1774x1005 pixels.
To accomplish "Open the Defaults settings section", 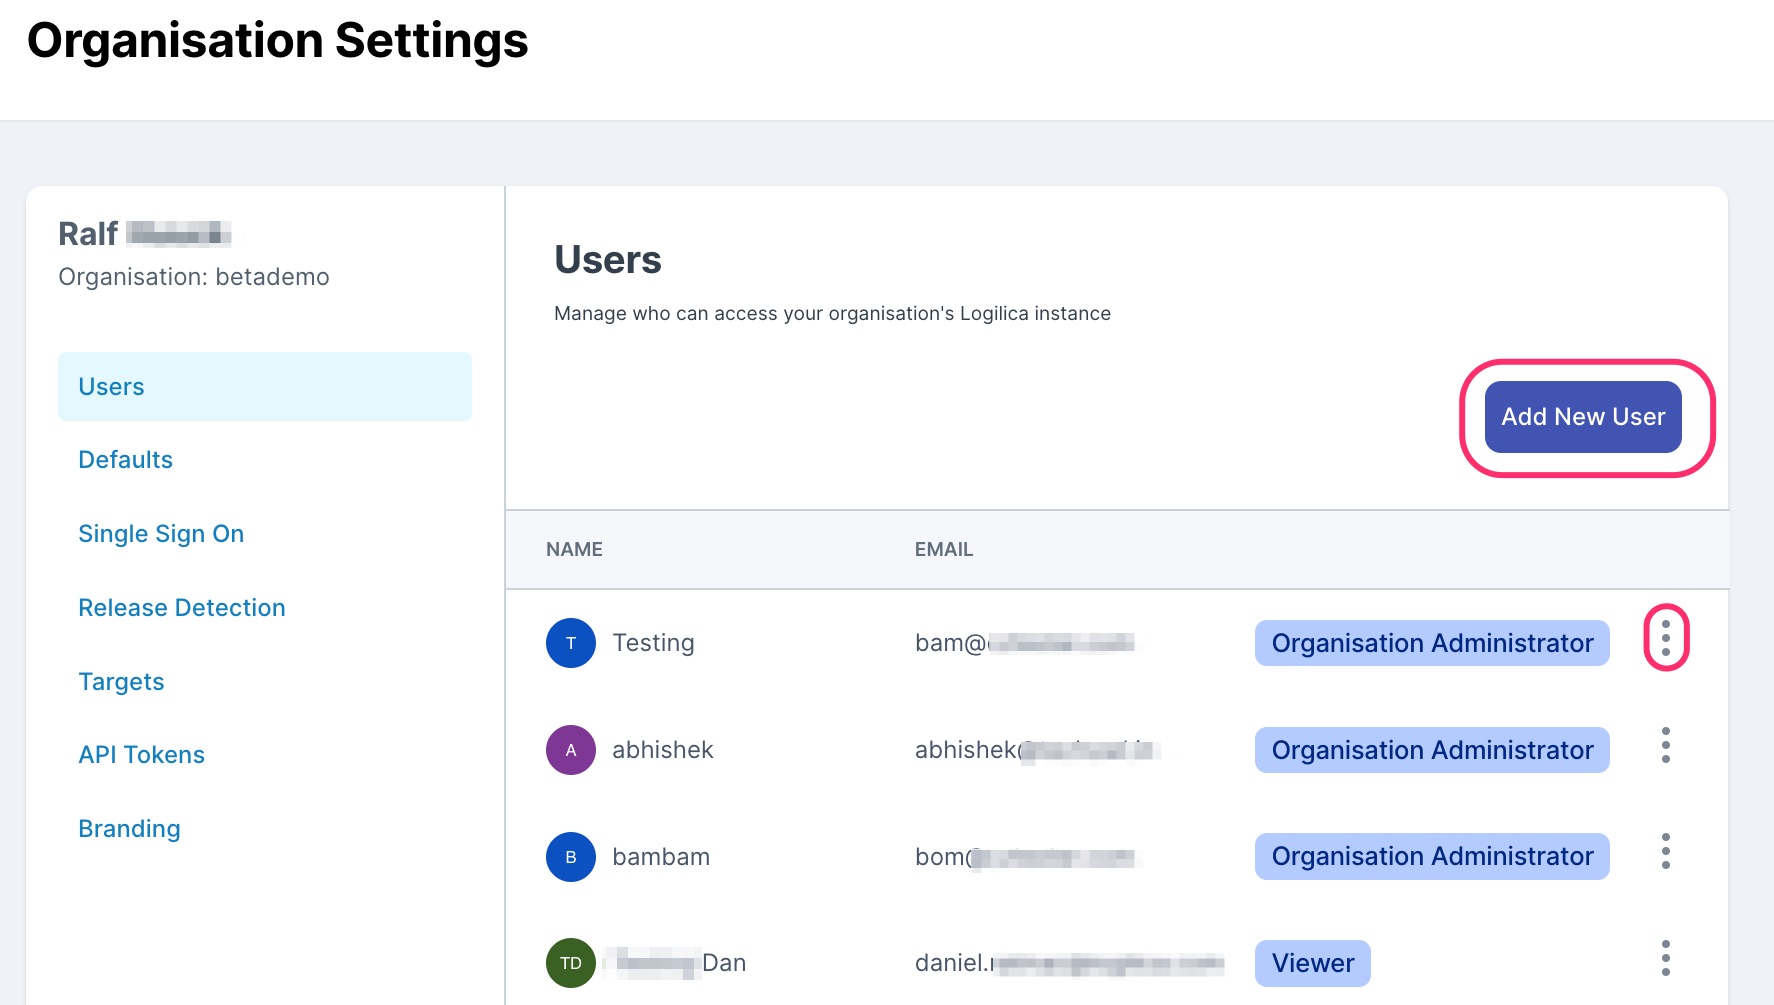I will click(x=126, y=460).
